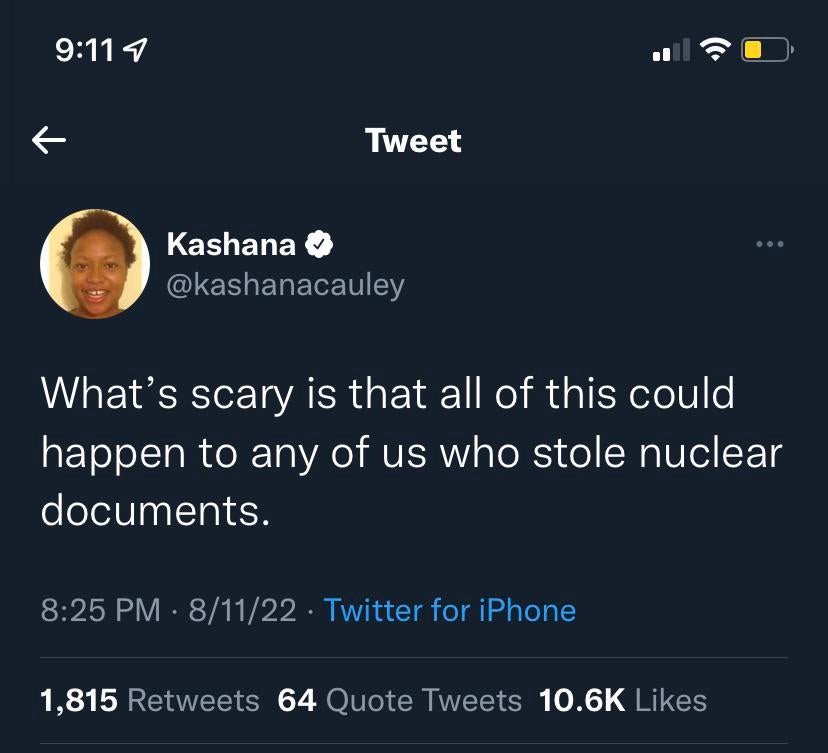Tap the Wi-Fi icon in status bar
This screenshot has width=828, height=753.
(714, 49)
